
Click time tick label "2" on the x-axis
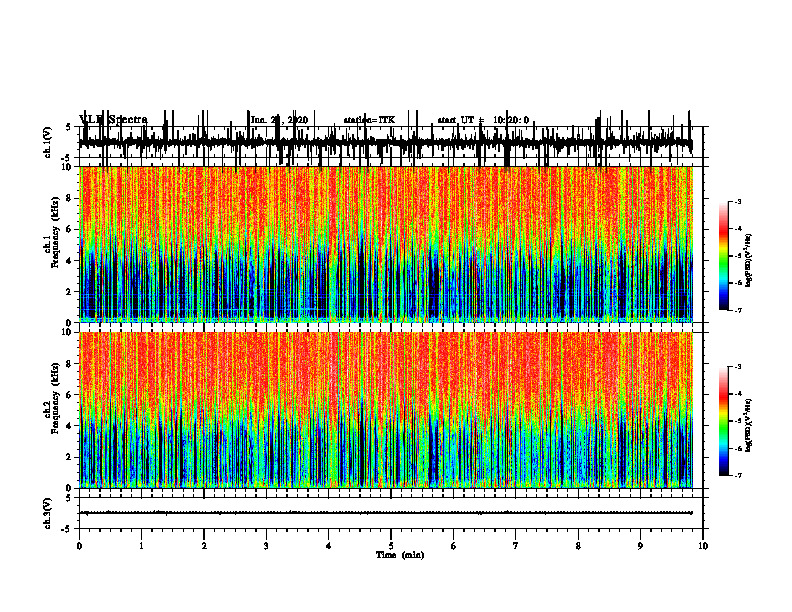click(x=204, y=546)
